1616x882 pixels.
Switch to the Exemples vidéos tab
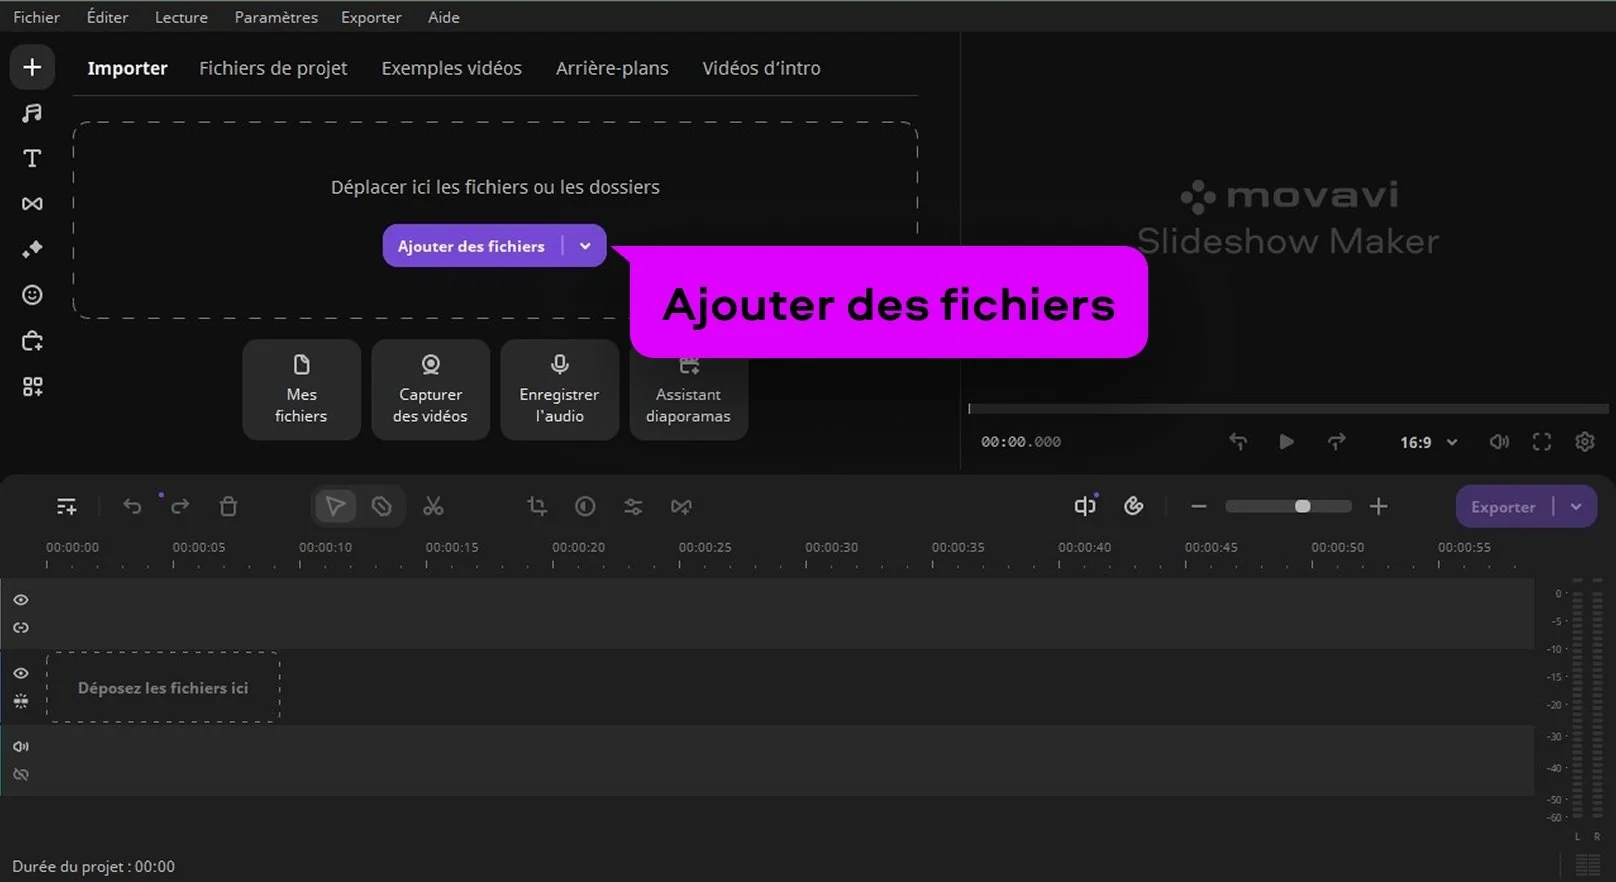coord(451,68)
